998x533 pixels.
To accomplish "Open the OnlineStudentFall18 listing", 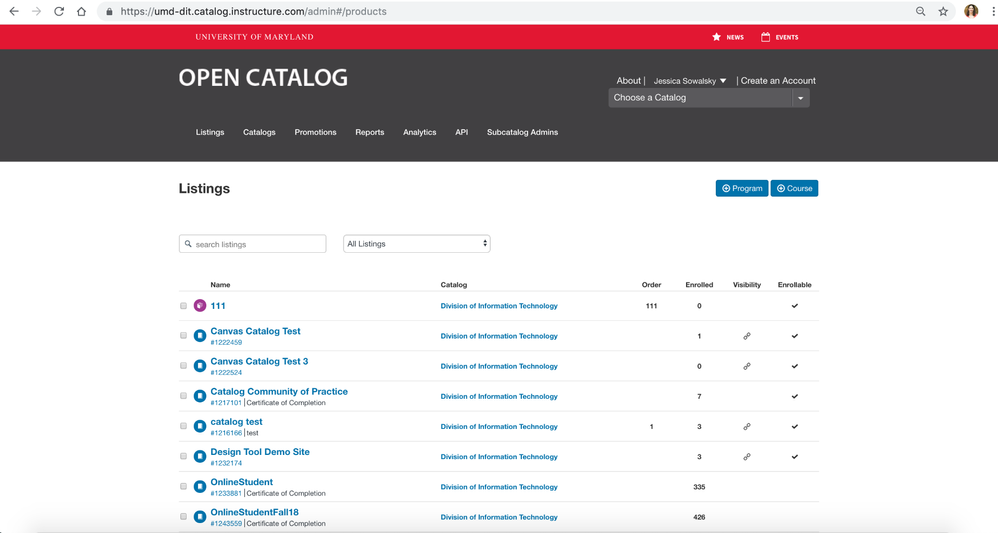I will (255, 512).
